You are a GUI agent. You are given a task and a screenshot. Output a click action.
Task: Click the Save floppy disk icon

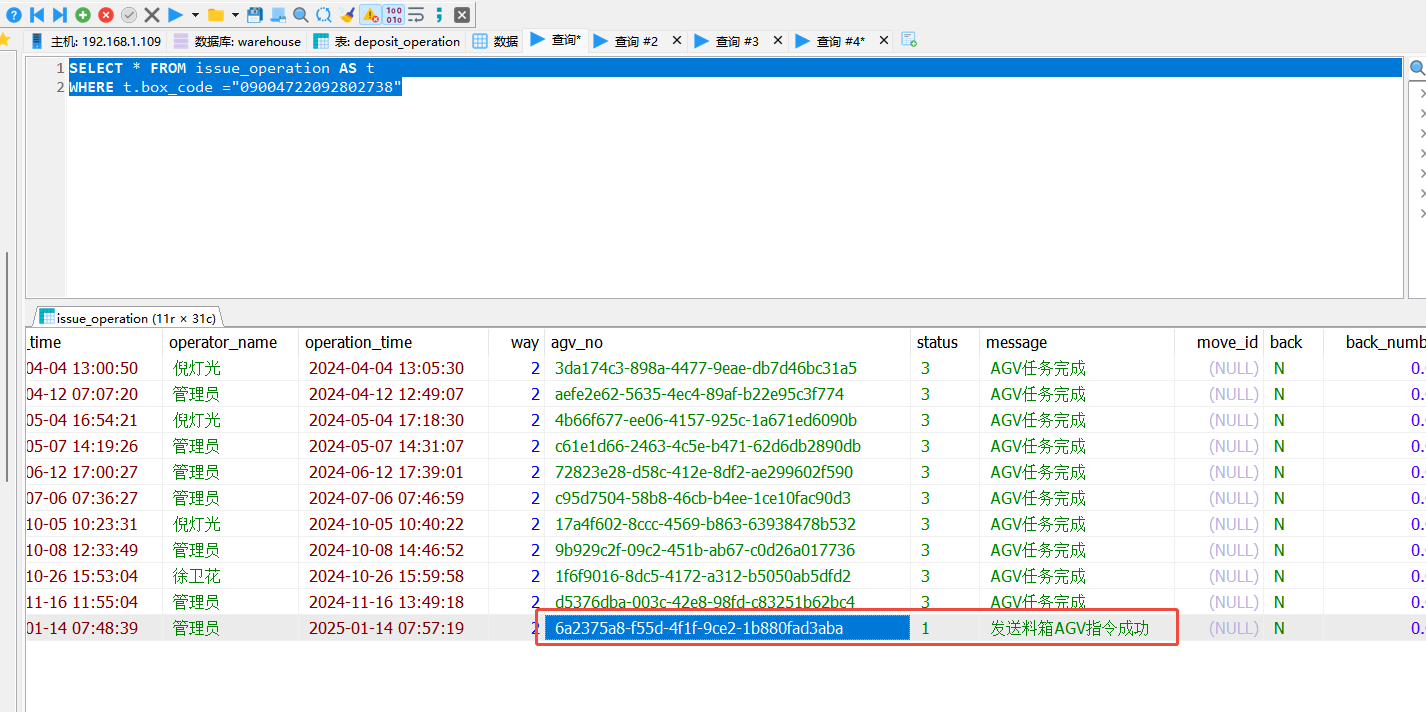[x=254, y=15]
